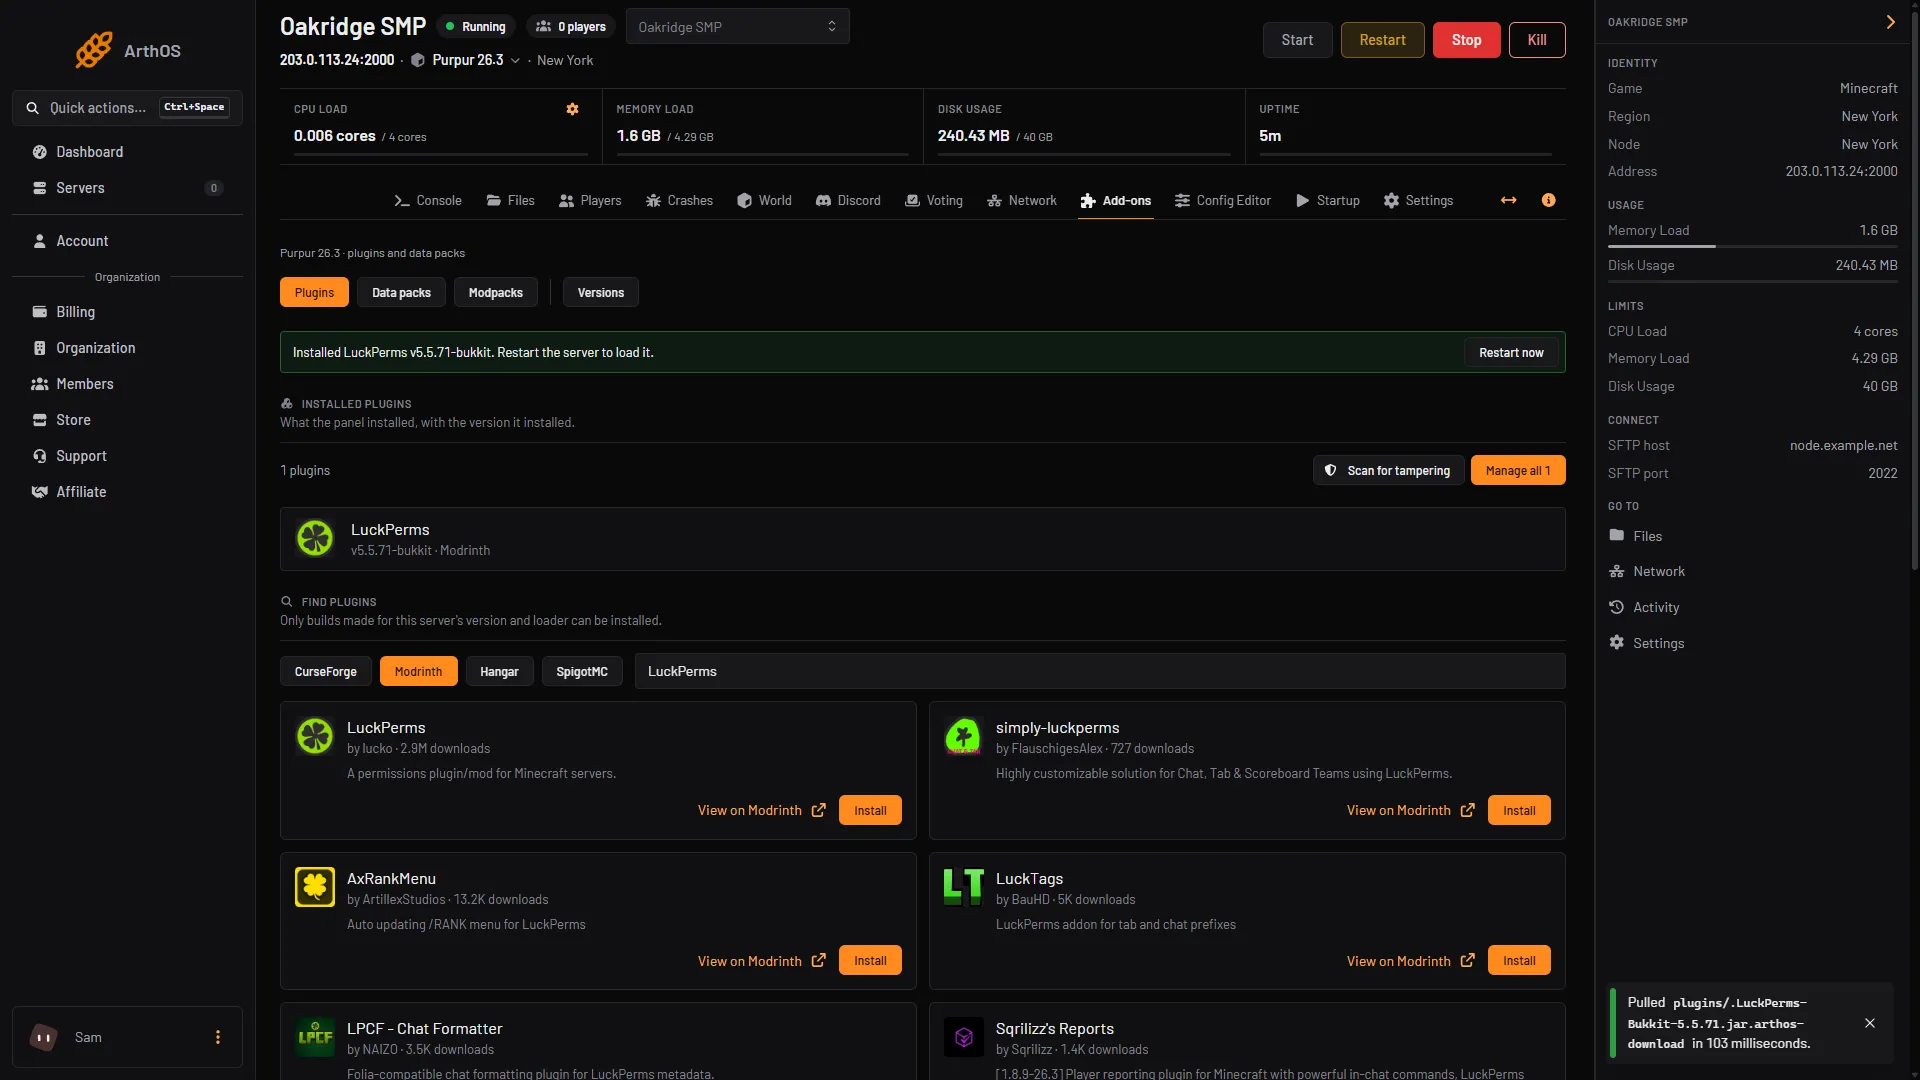Click the Restart now button
Screen dimensions: 1920x1080
[1511, 352]
